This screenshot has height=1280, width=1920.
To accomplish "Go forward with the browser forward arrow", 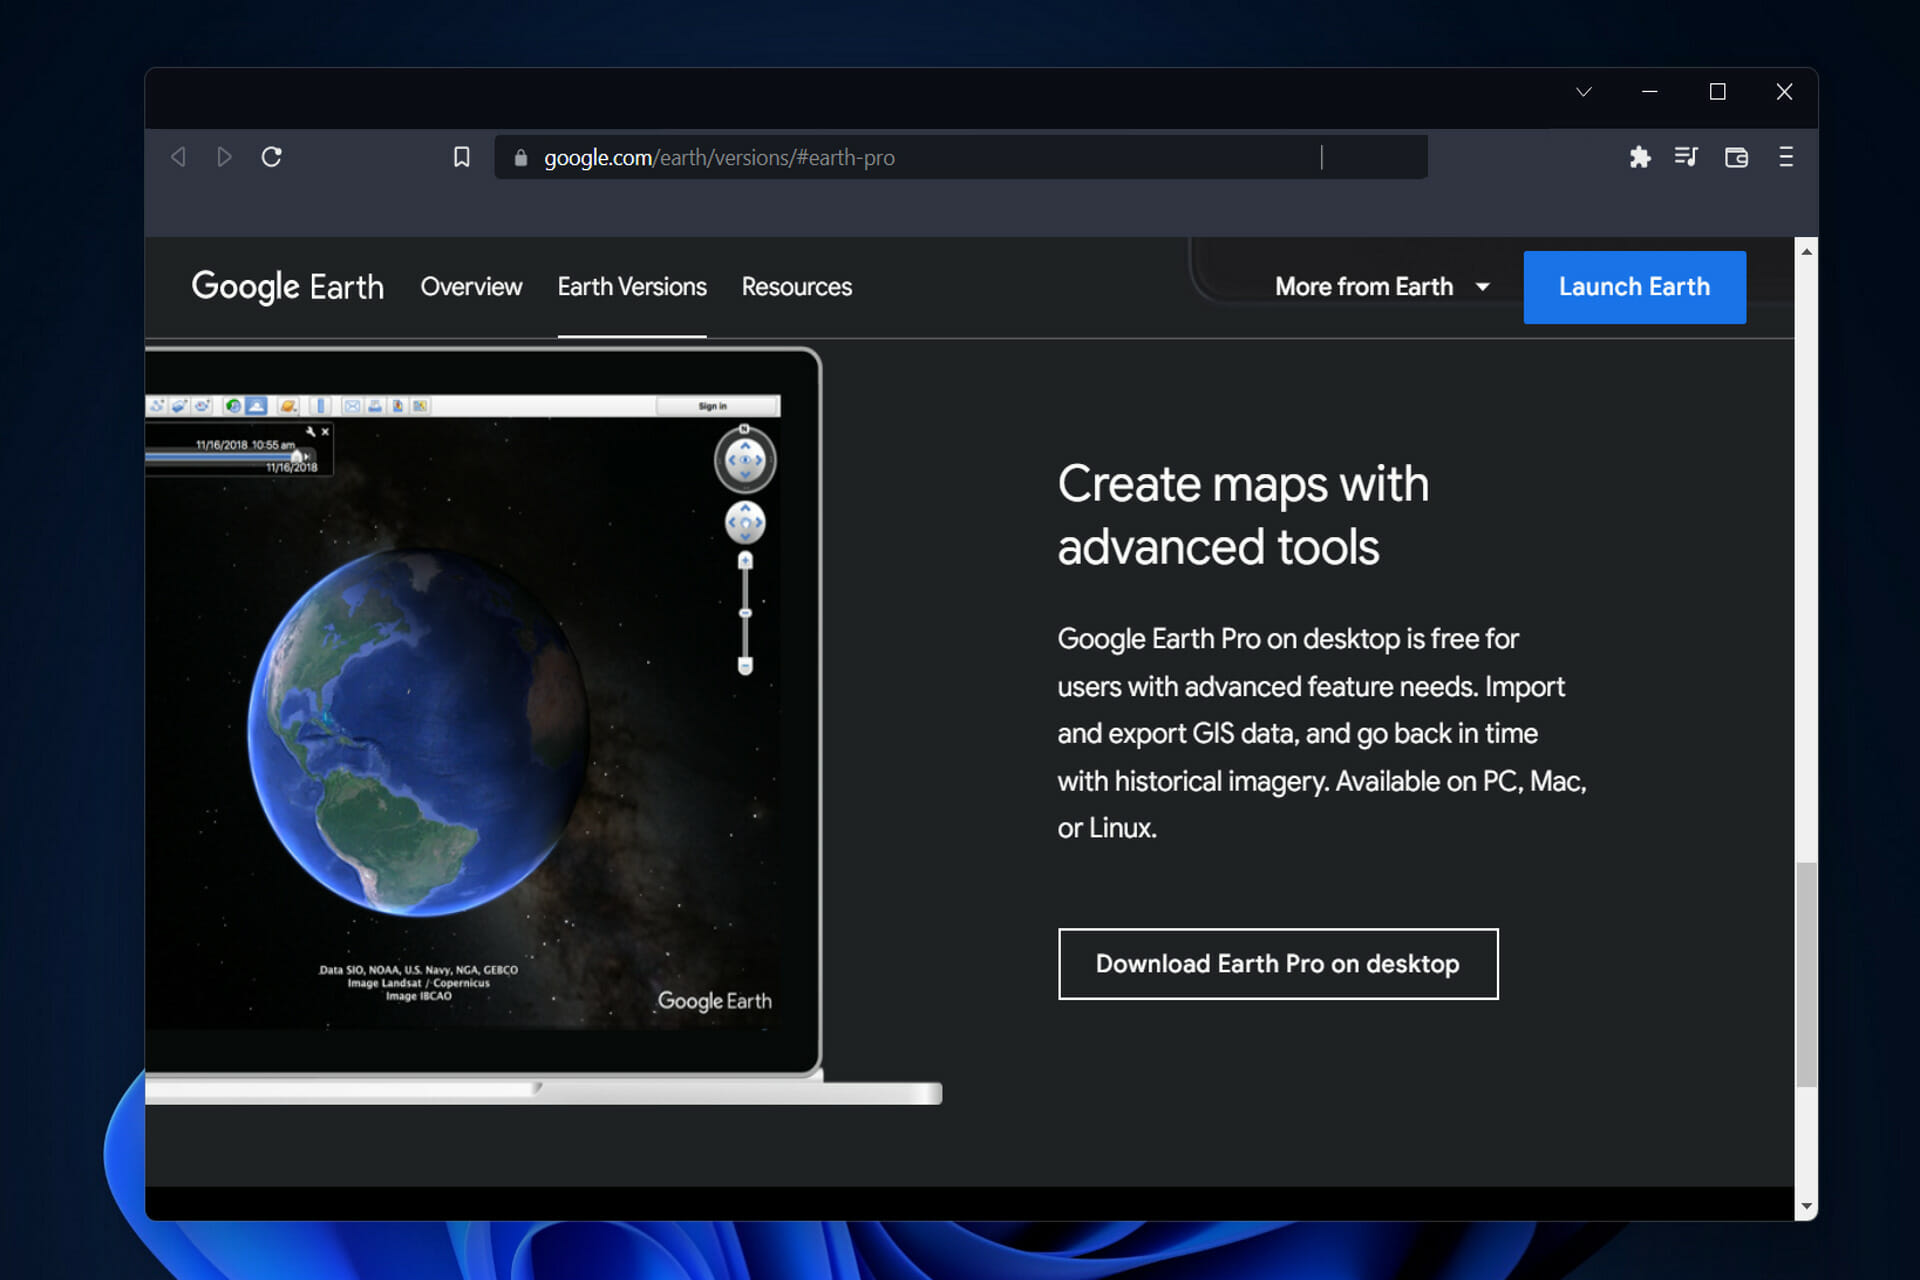I will (224, 157).
